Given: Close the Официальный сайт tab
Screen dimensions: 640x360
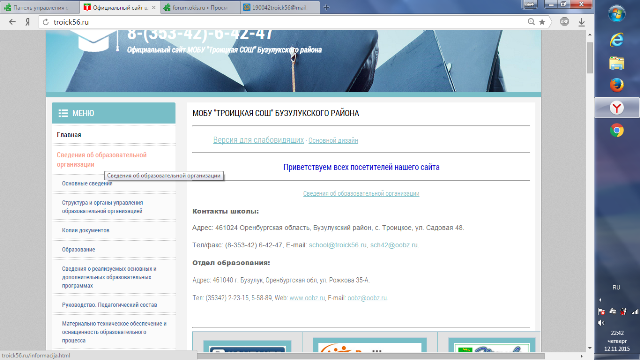Looking at the screenshot, I should point(153,7).
